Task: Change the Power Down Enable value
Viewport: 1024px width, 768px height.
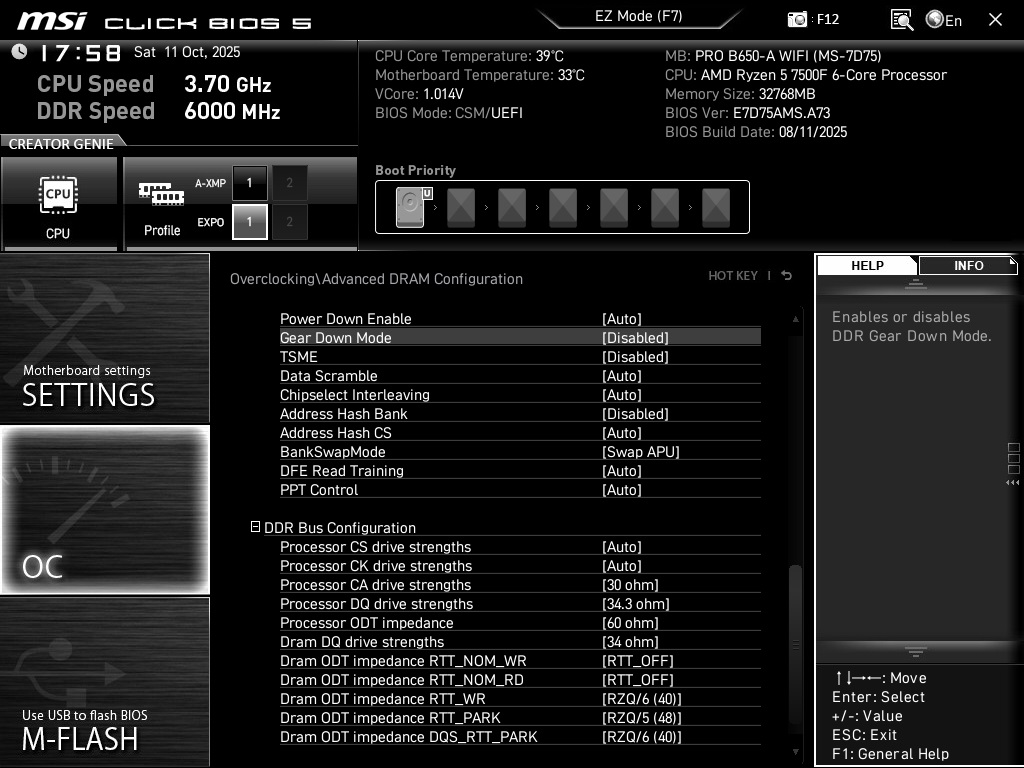Action: [x=621, y=319]
